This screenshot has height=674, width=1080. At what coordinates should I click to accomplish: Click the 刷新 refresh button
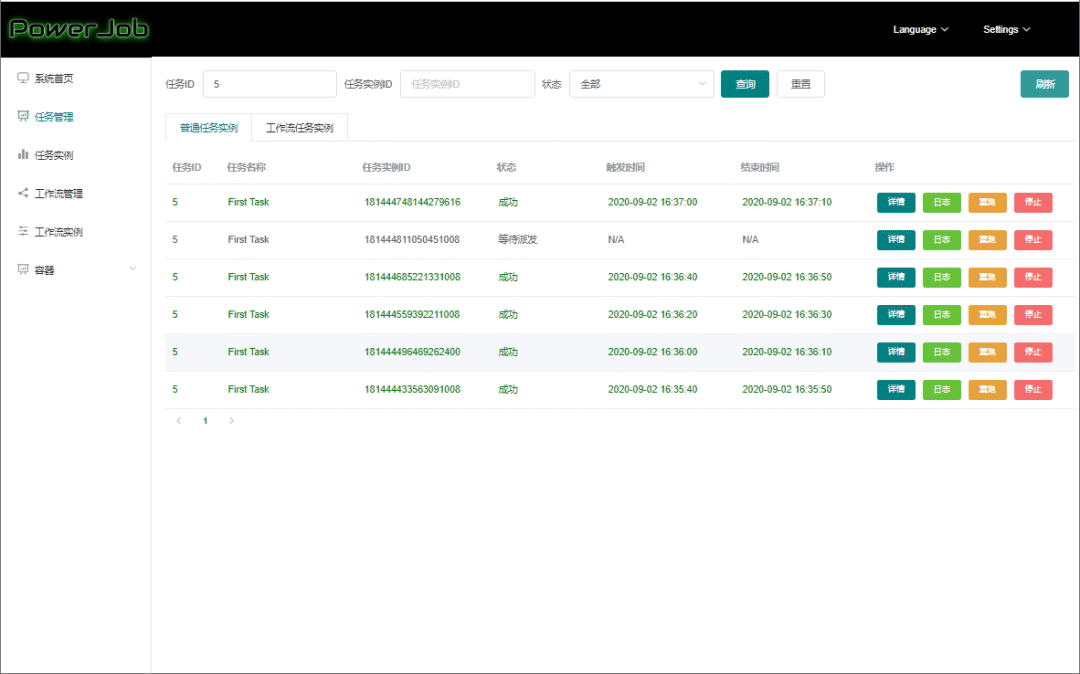(1044, 84)
